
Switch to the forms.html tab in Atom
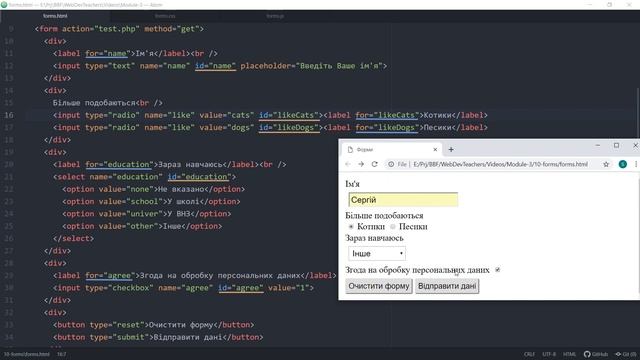click(x=55, y=16)
